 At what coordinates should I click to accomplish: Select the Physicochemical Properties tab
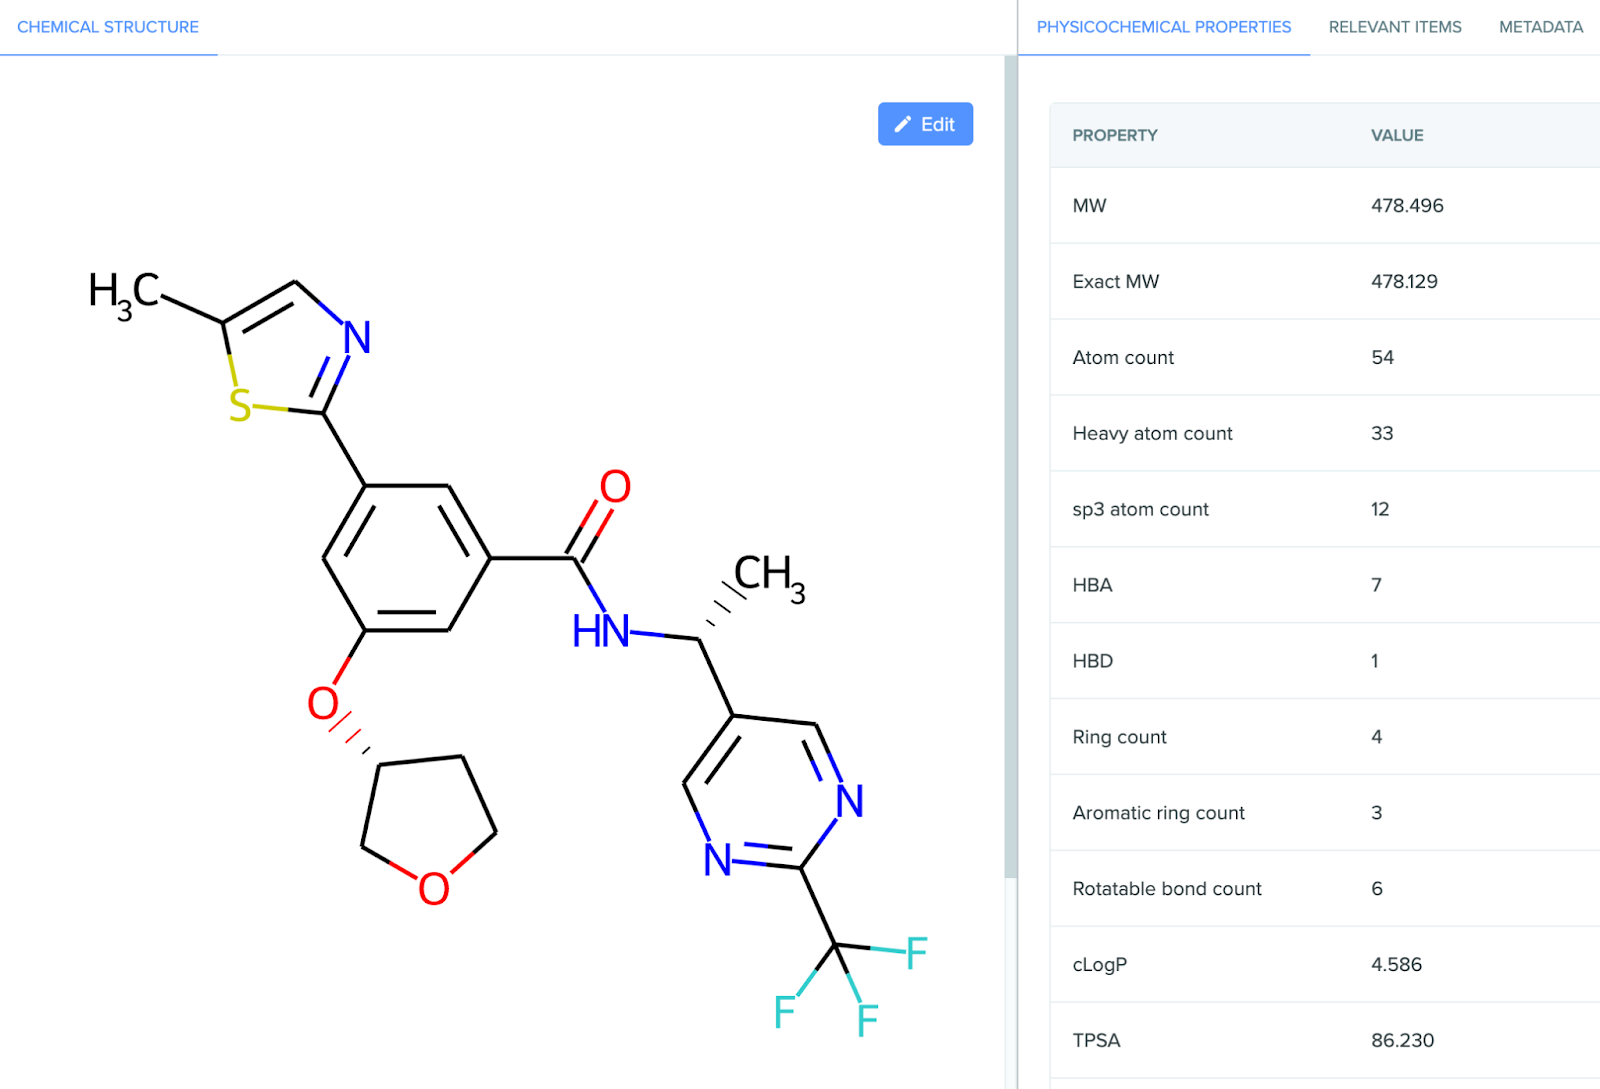click(x=1163, y=27)
